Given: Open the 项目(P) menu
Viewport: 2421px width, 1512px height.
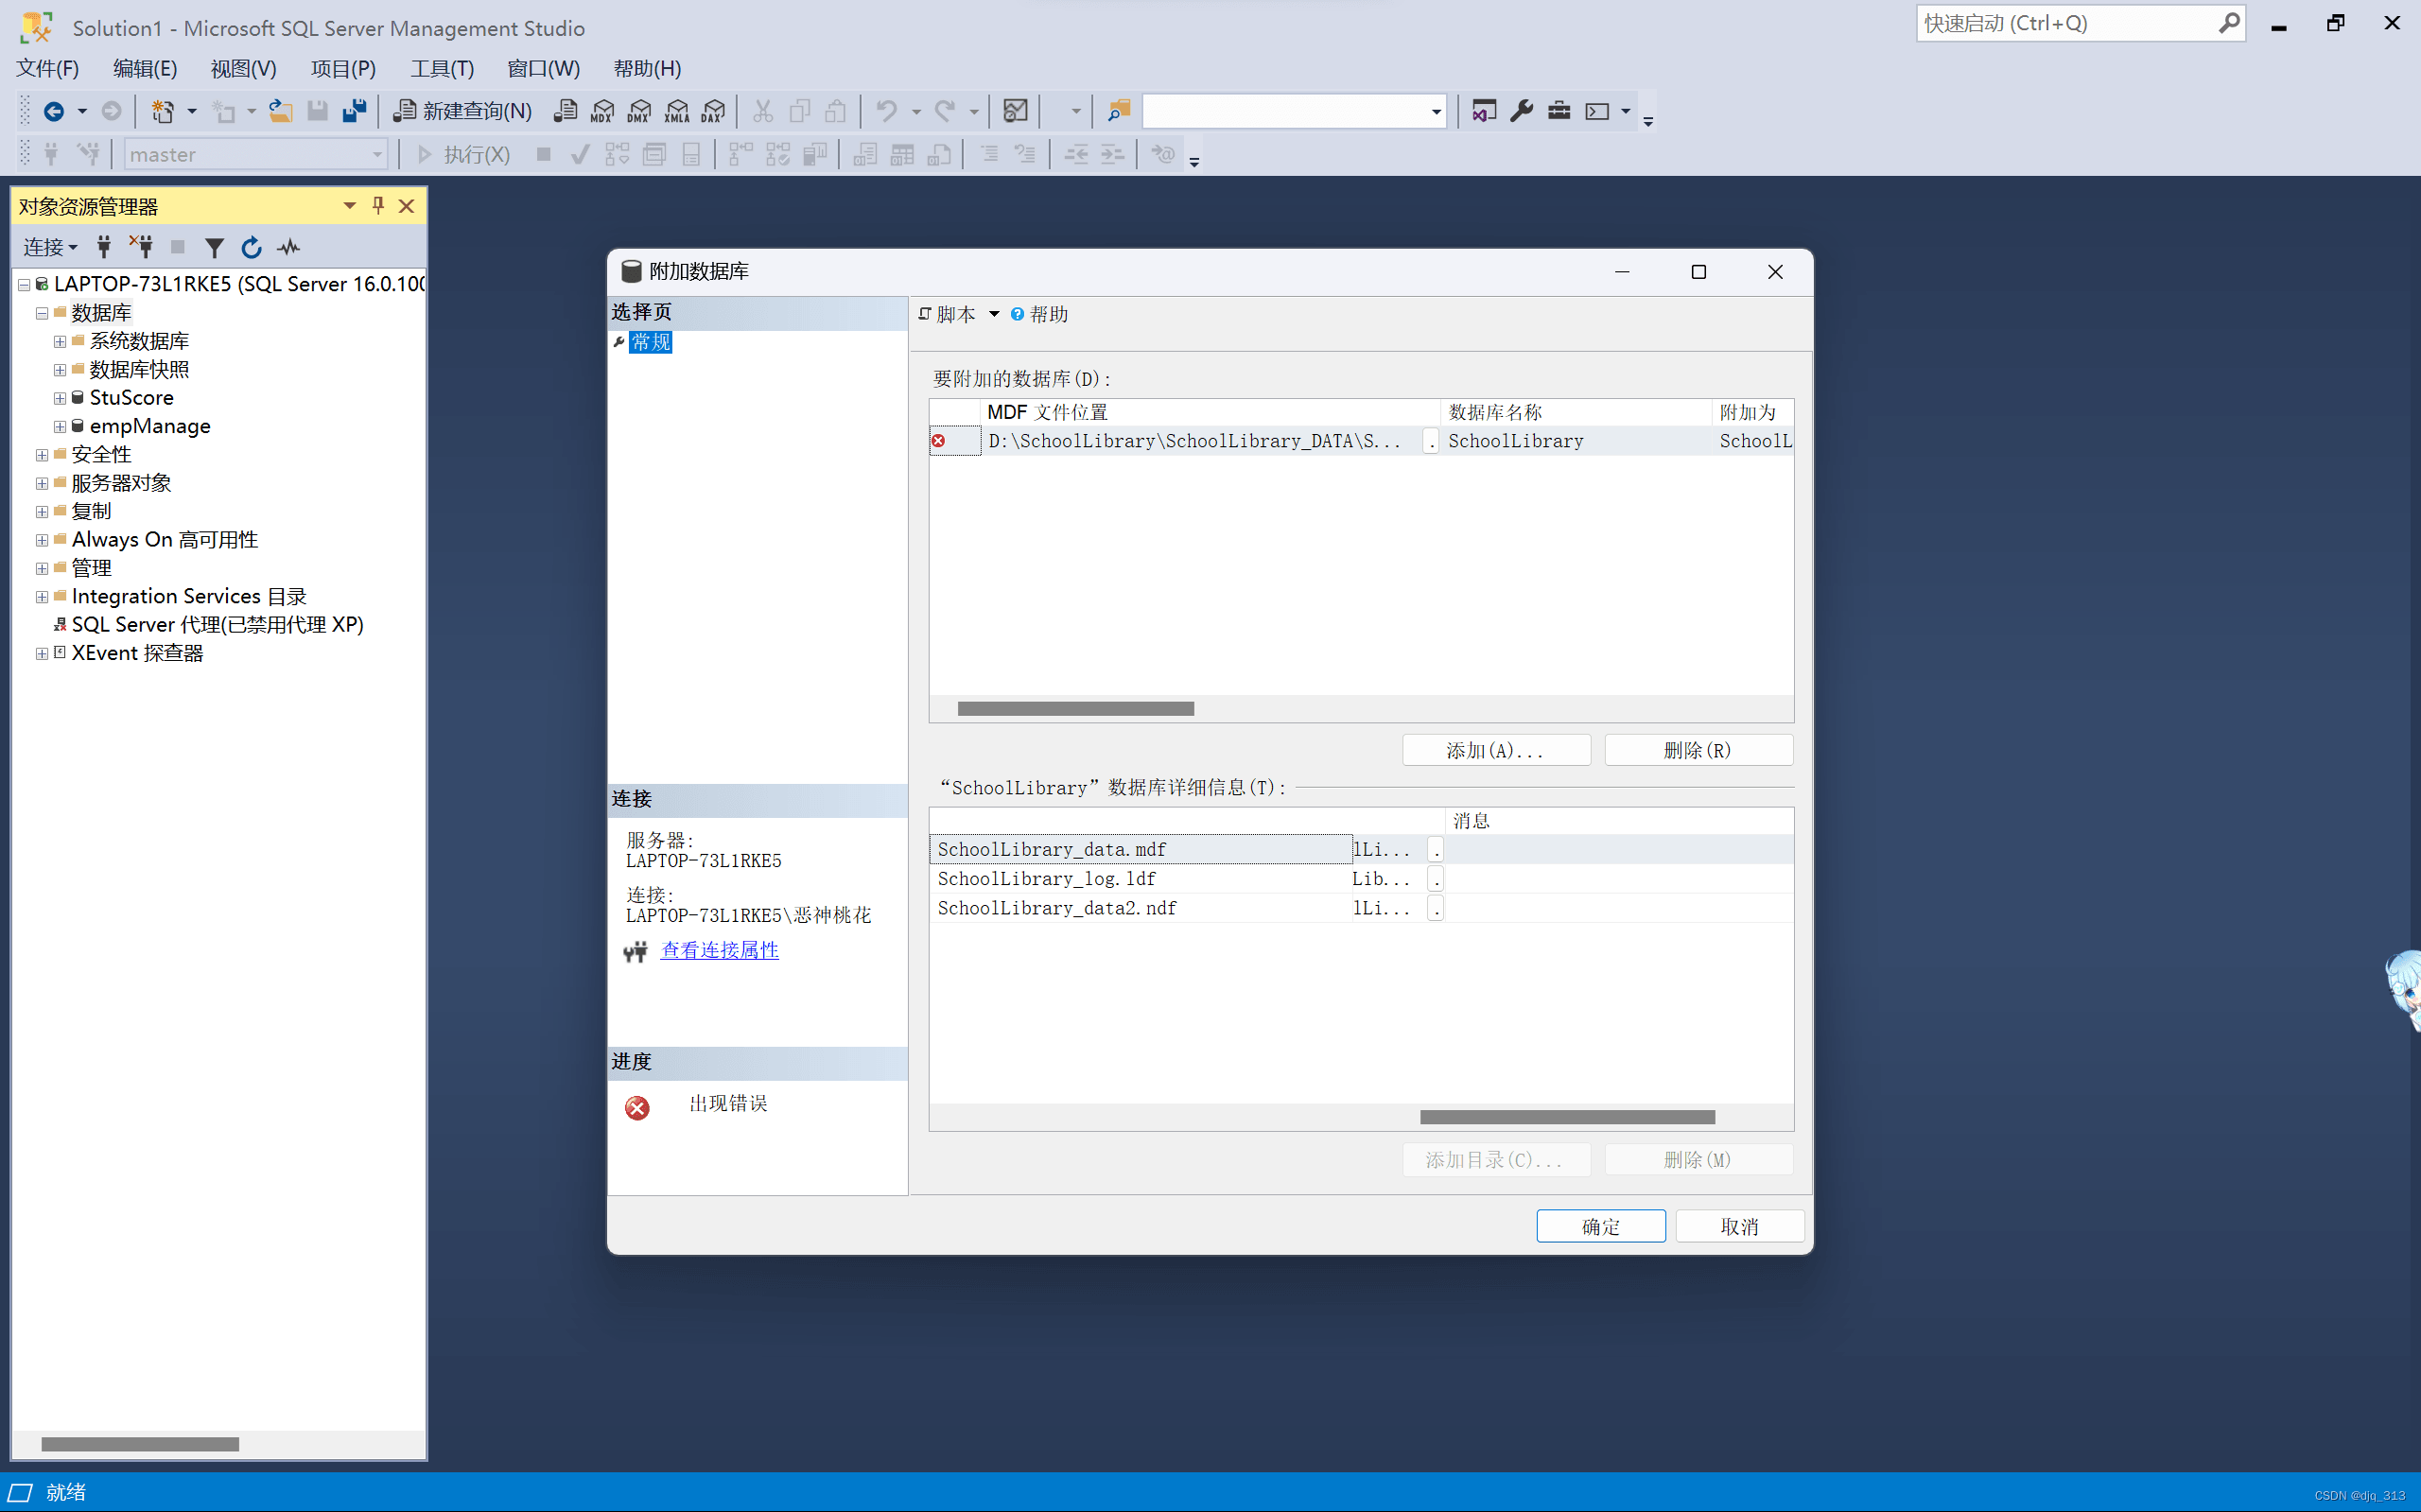Looking at the screenshot, I should tap(343, 68).
